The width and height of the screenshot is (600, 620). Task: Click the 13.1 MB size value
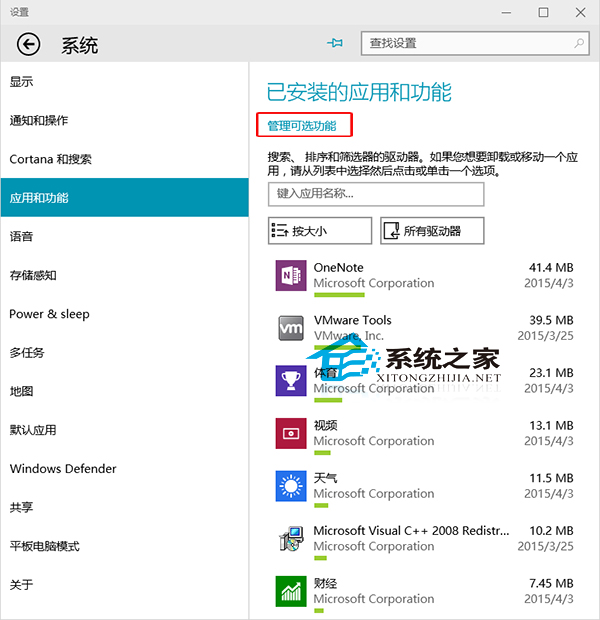coord(551,425)
